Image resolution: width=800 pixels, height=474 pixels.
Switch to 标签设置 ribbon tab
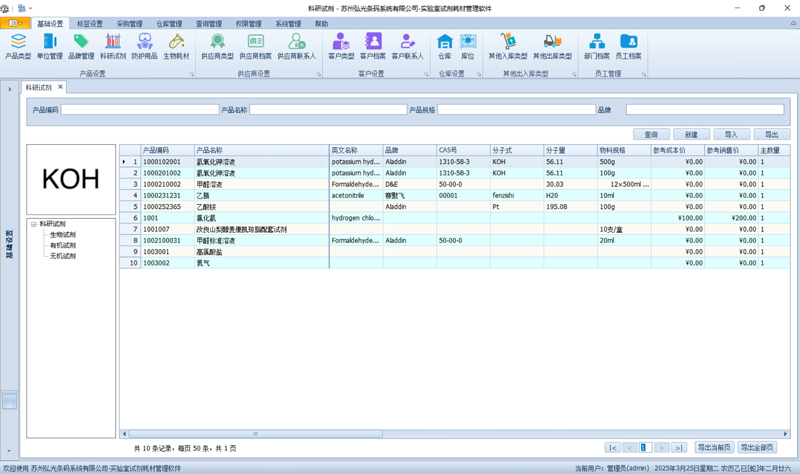pos(90,23)
